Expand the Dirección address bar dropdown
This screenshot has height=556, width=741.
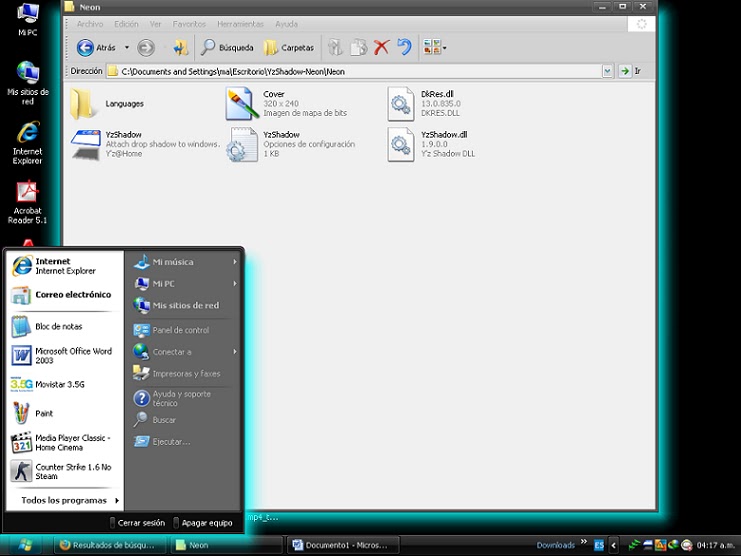(x=607, y=72)
